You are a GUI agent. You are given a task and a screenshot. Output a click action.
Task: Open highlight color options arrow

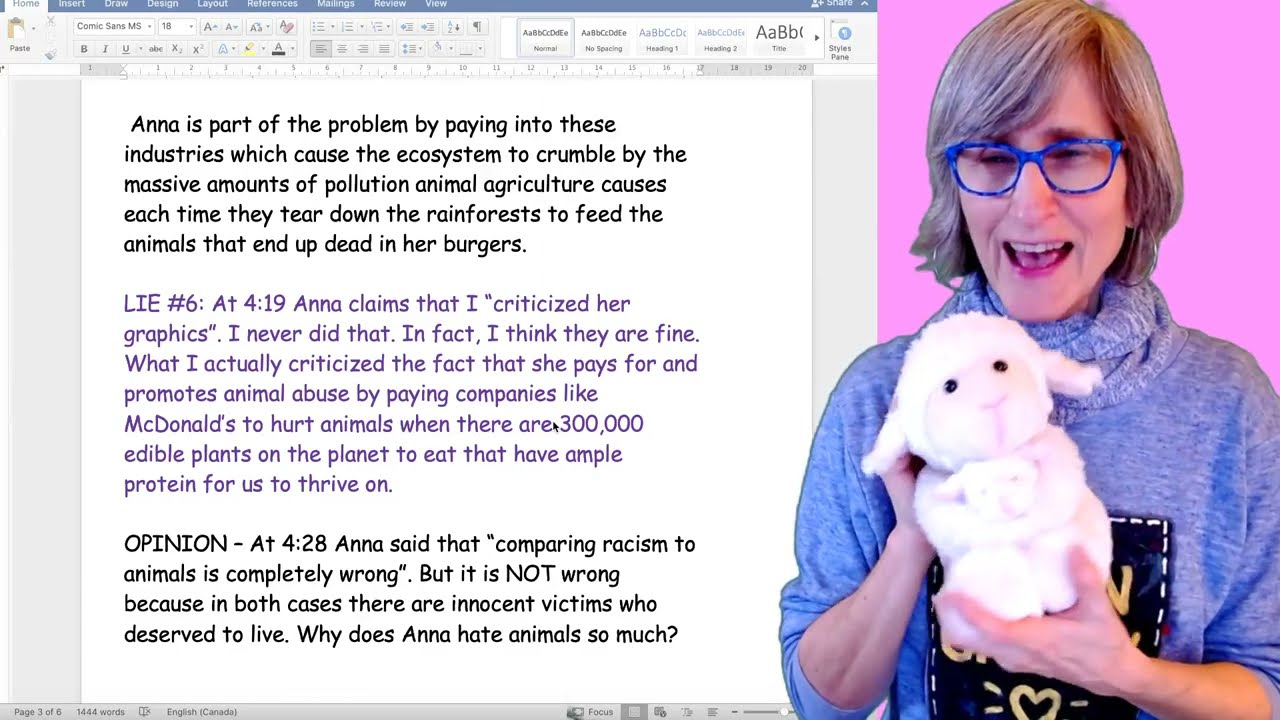tap(262, 49)
